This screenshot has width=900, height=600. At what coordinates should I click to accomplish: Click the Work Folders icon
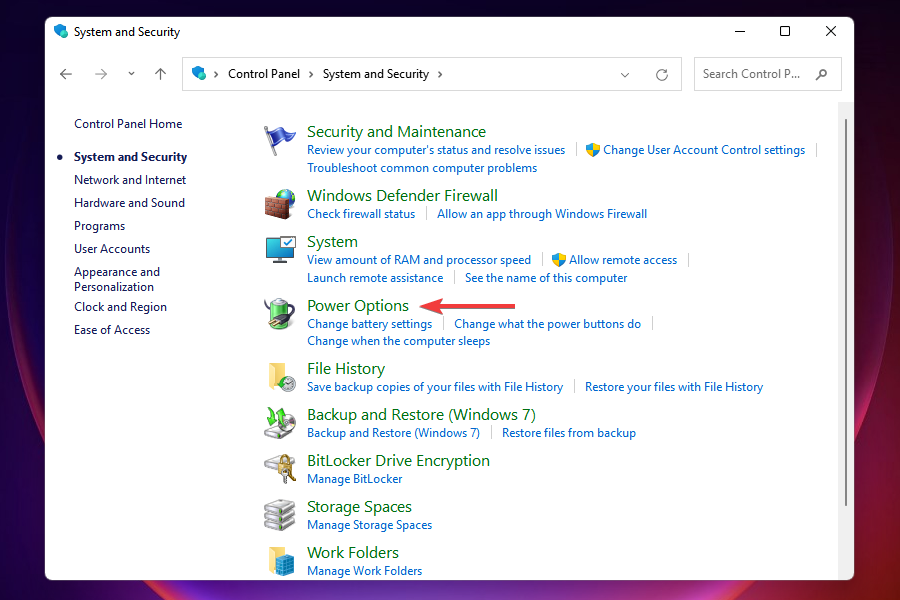[280, 561]
